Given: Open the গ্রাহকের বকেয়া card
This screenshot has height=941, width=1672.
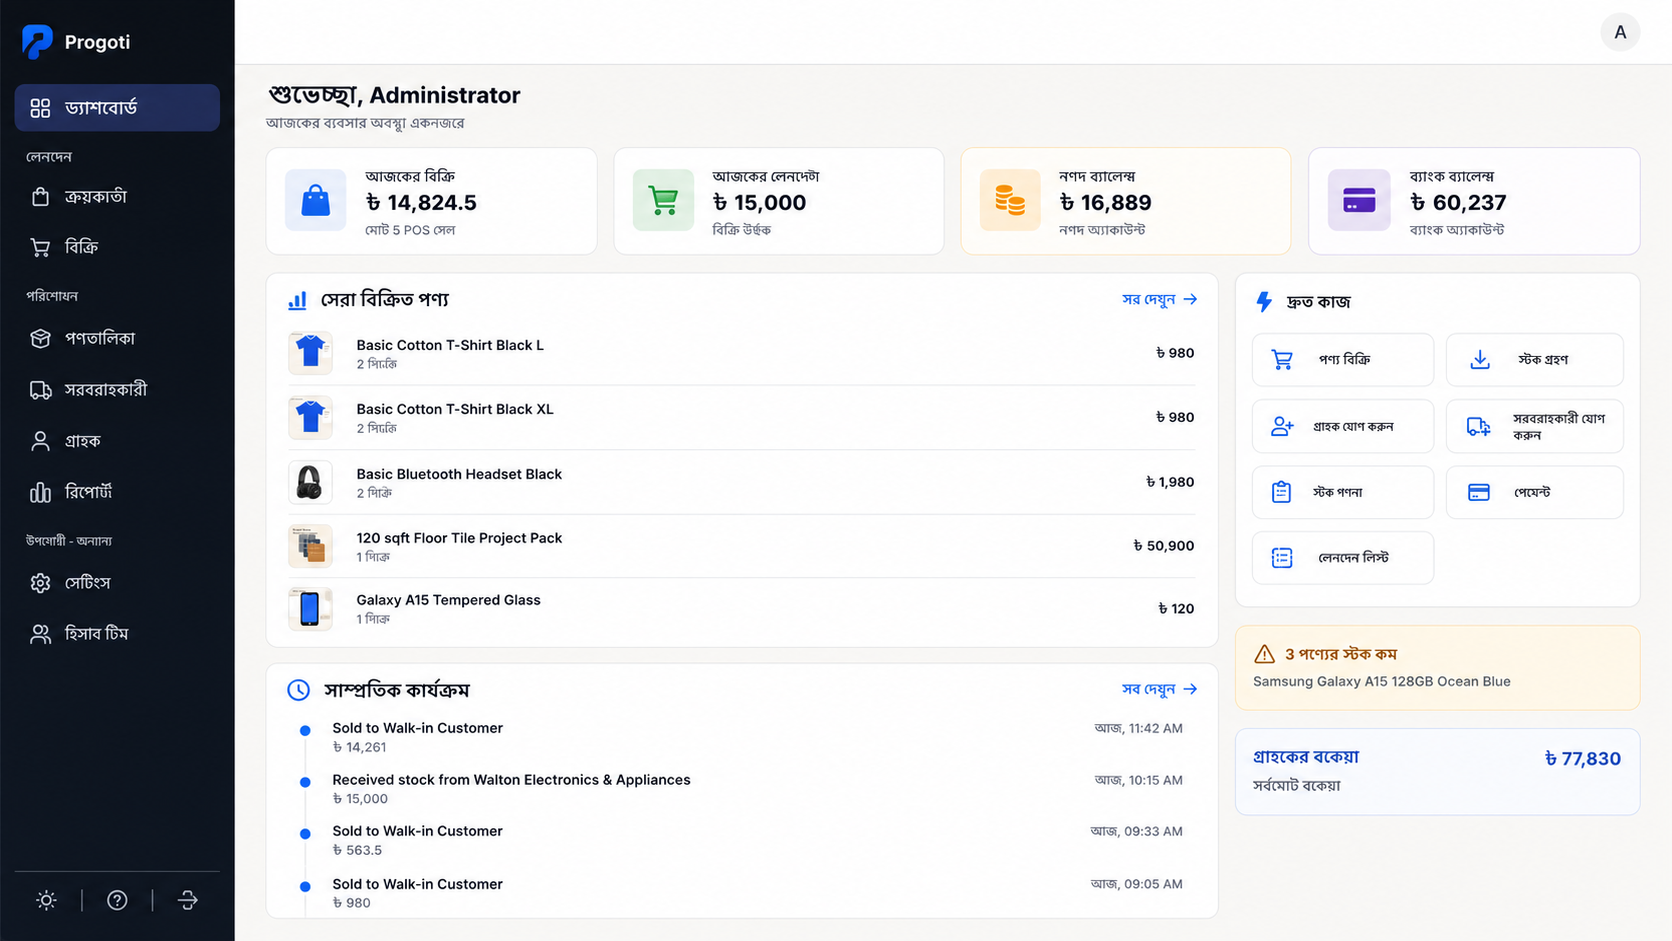Looking at the screenshot, I should [1437, 771].
